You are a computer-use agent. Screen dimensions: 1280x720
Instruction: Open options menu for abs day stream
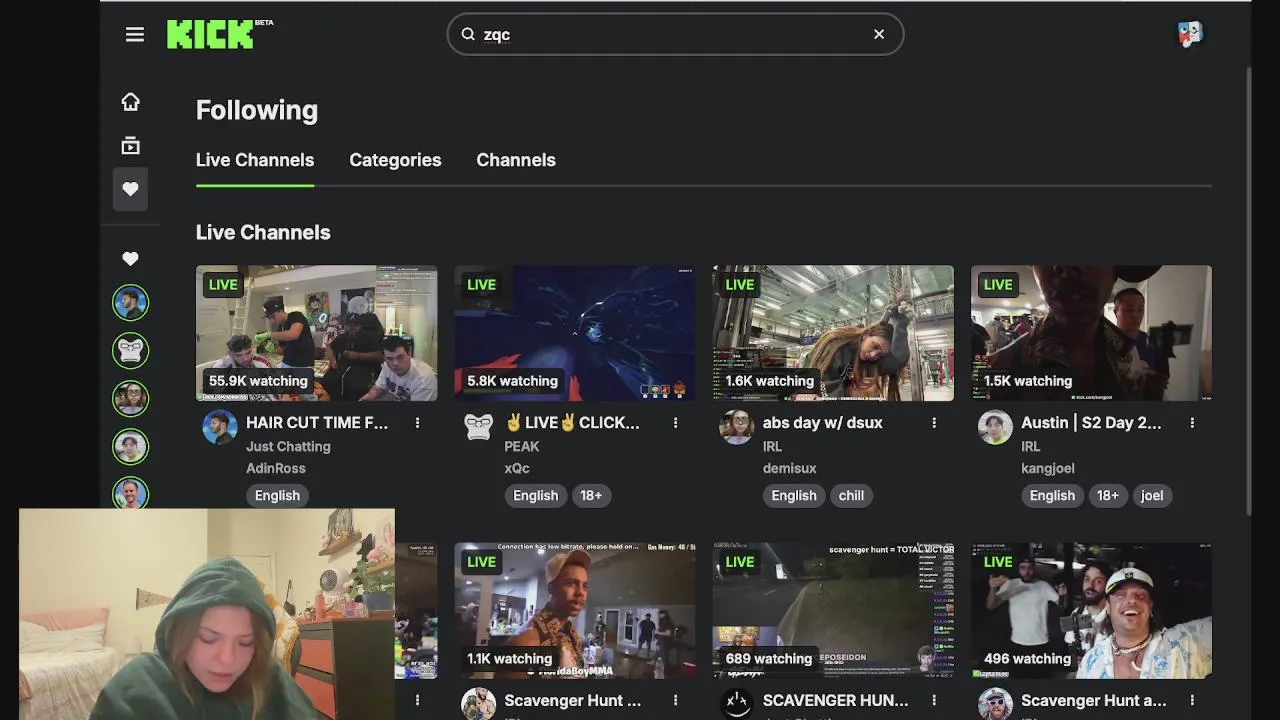(934, 423)
